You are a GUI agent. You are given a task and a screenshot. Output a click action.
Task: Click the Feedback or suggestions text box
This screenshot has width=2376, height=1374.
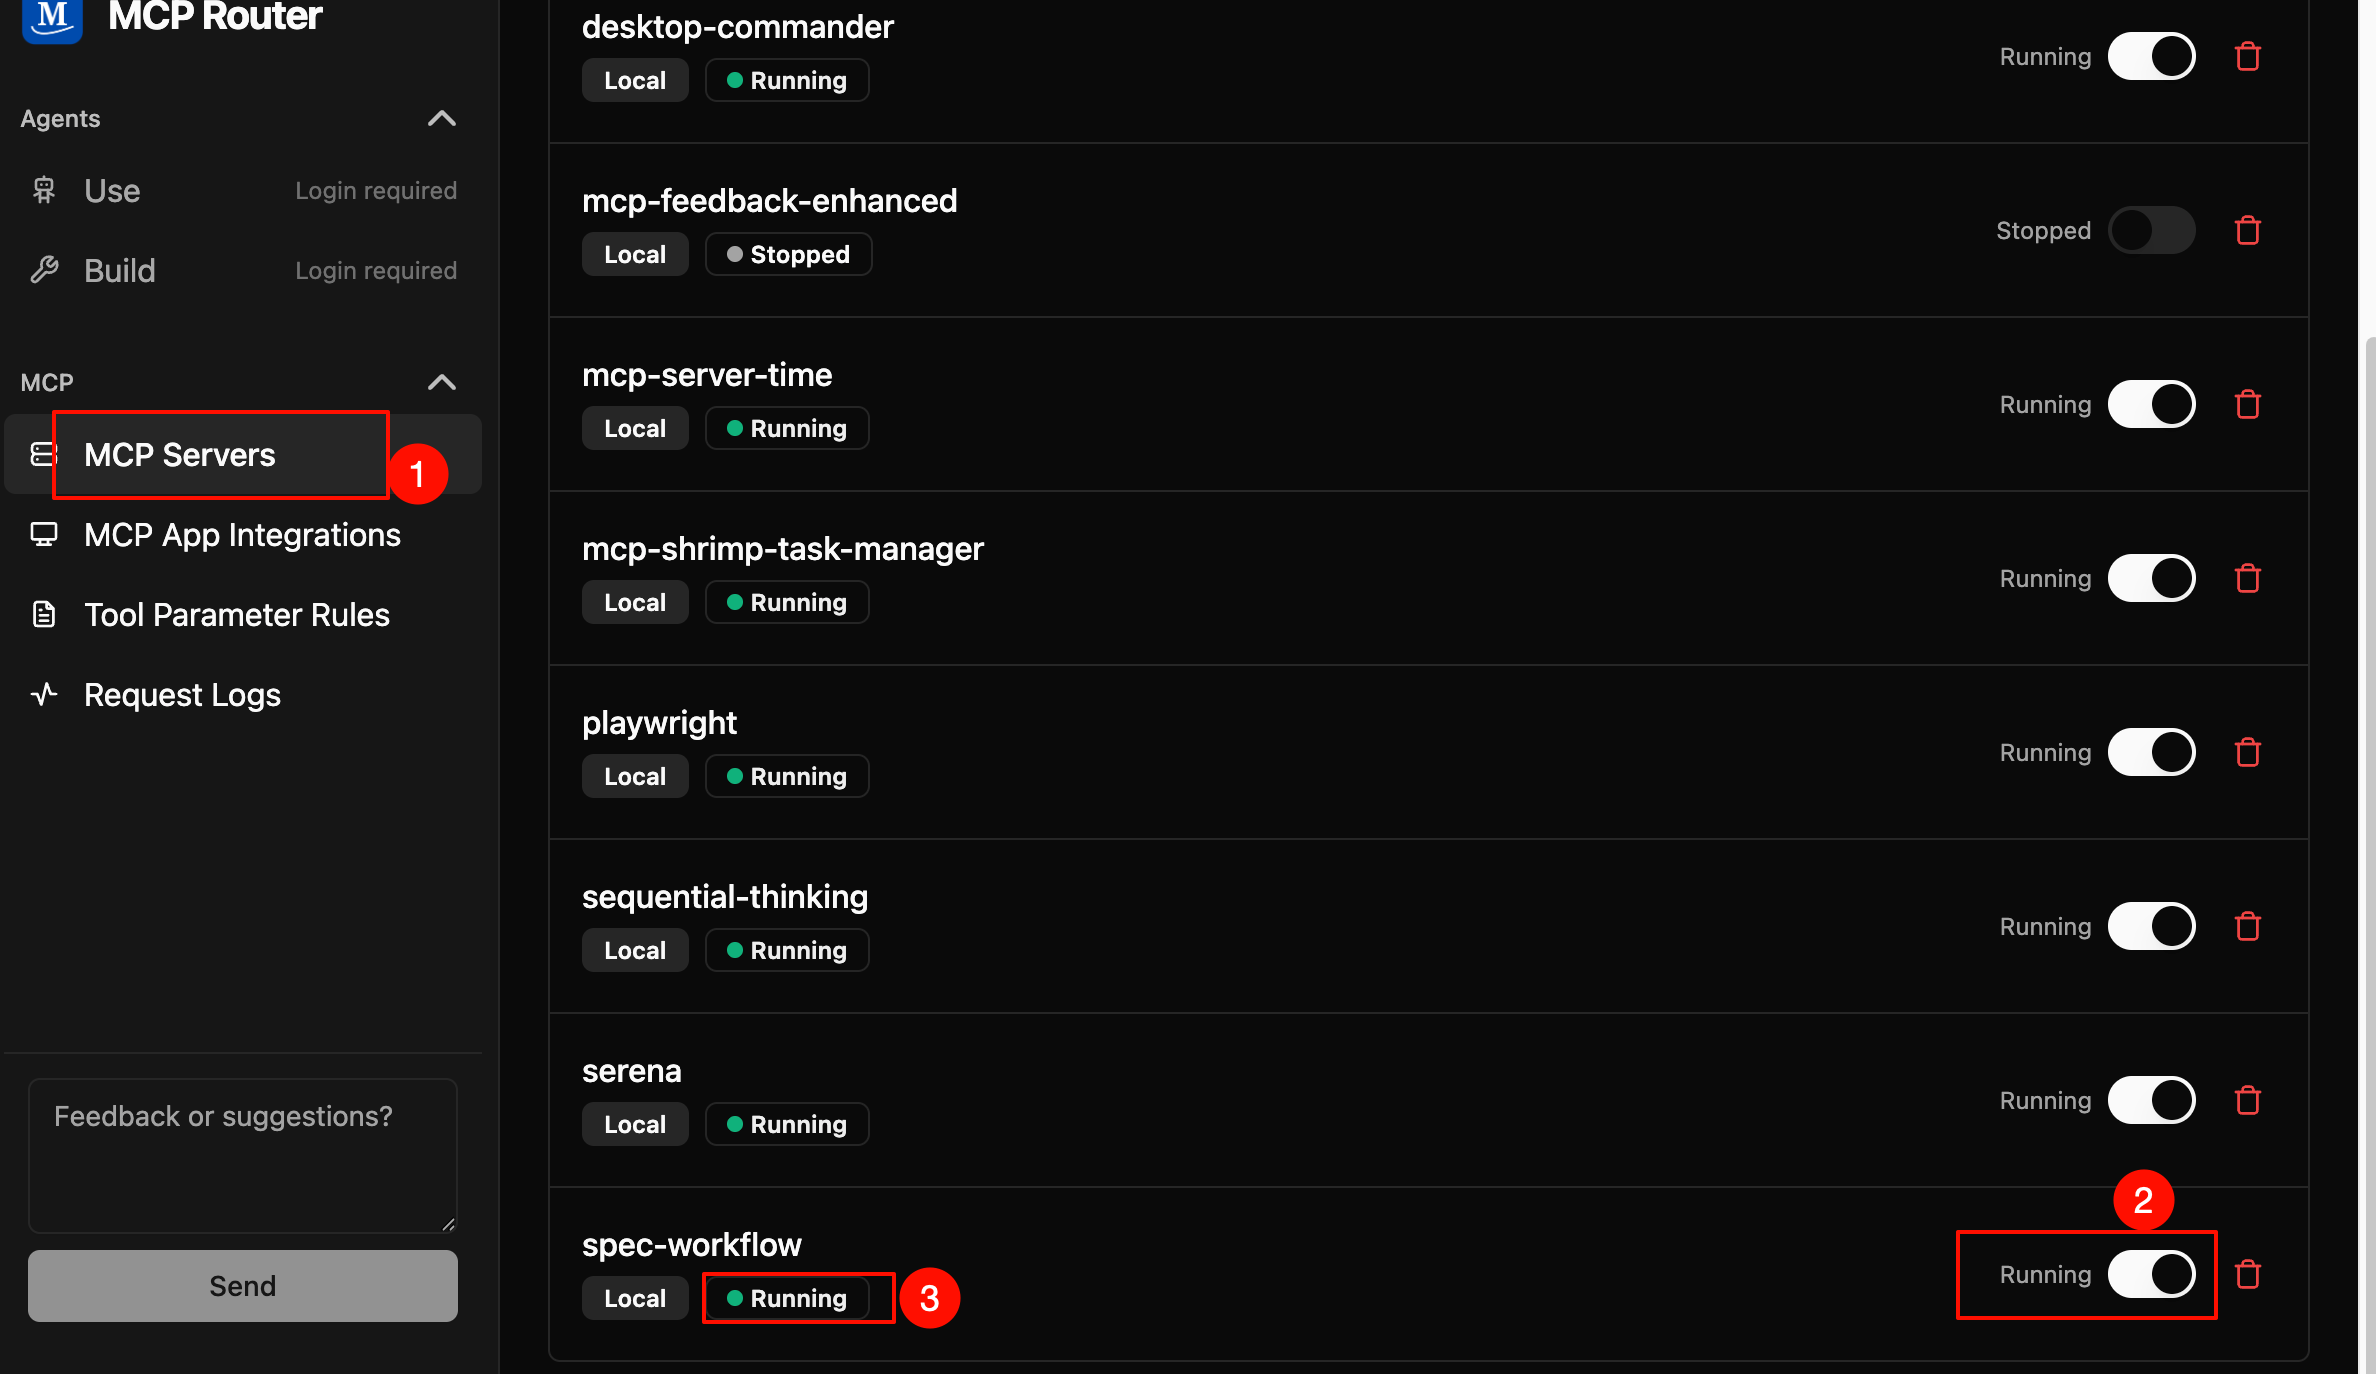point(243,1156)
